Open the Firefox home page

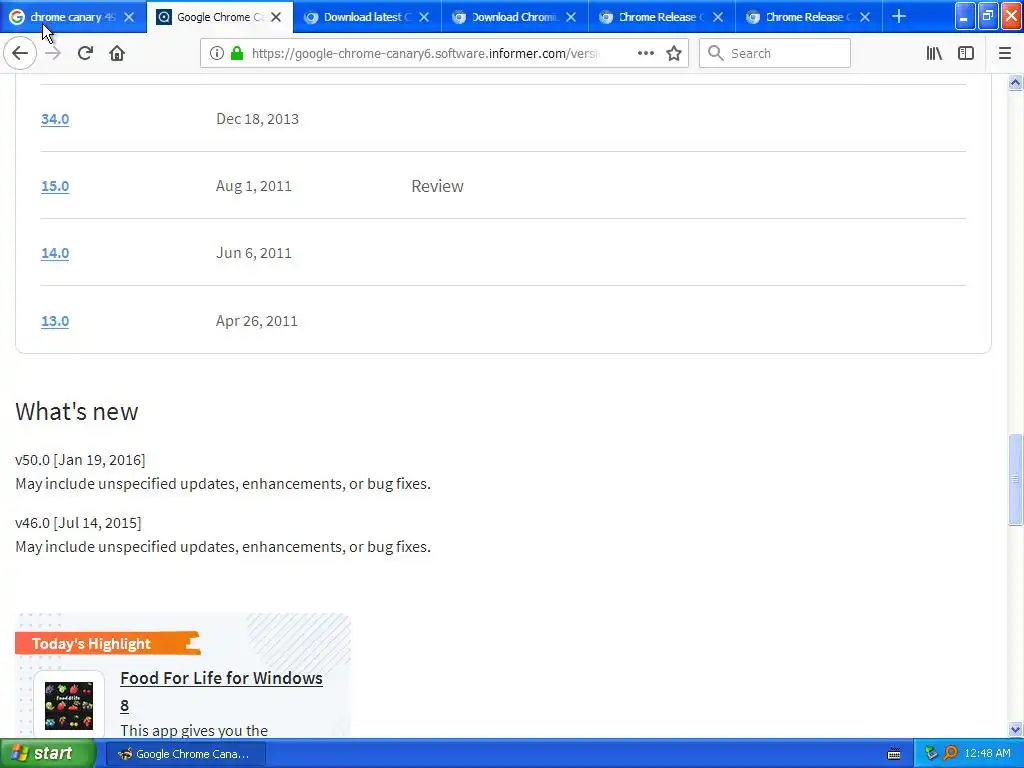point(117,53)
